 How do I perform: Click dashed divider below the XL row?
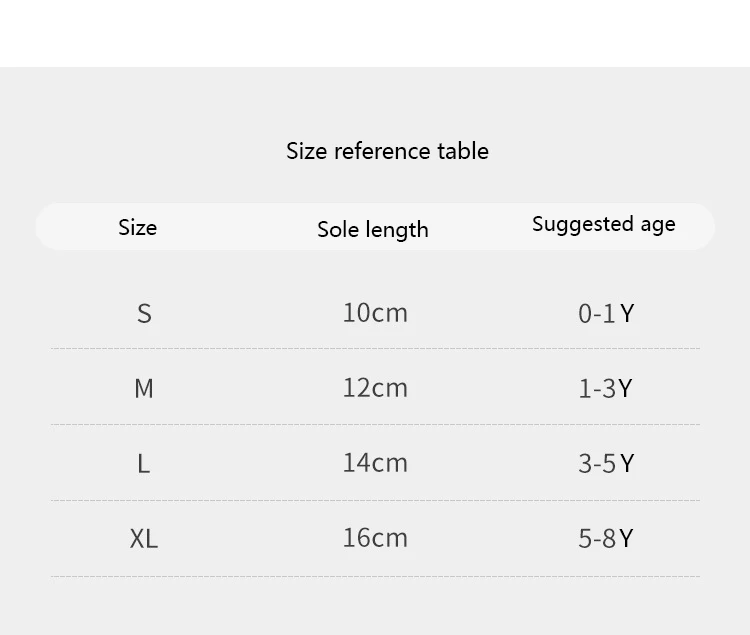[x=375, y=576]
